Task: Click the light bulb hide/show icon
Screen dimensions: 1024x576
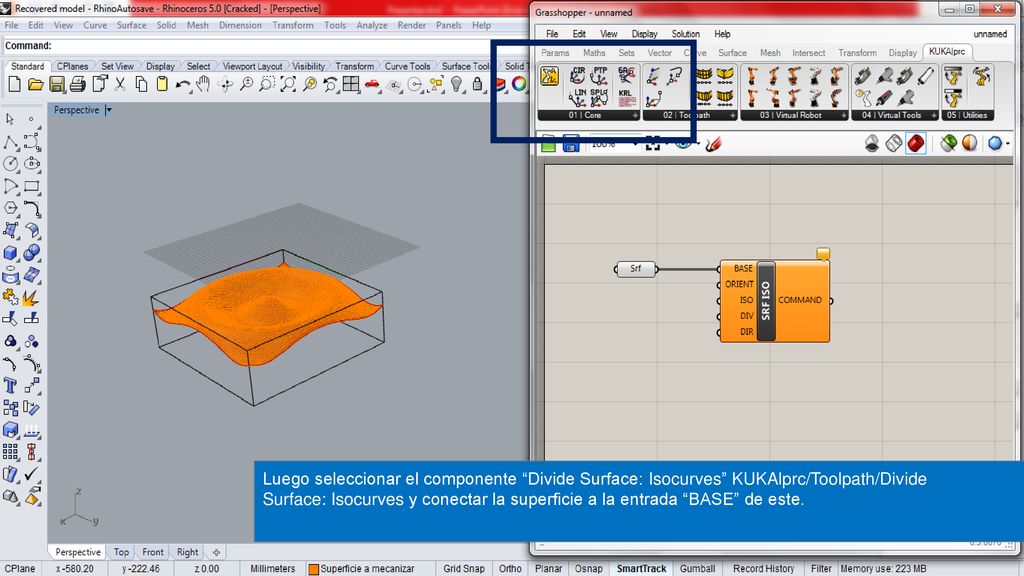Action: (456, 84)
